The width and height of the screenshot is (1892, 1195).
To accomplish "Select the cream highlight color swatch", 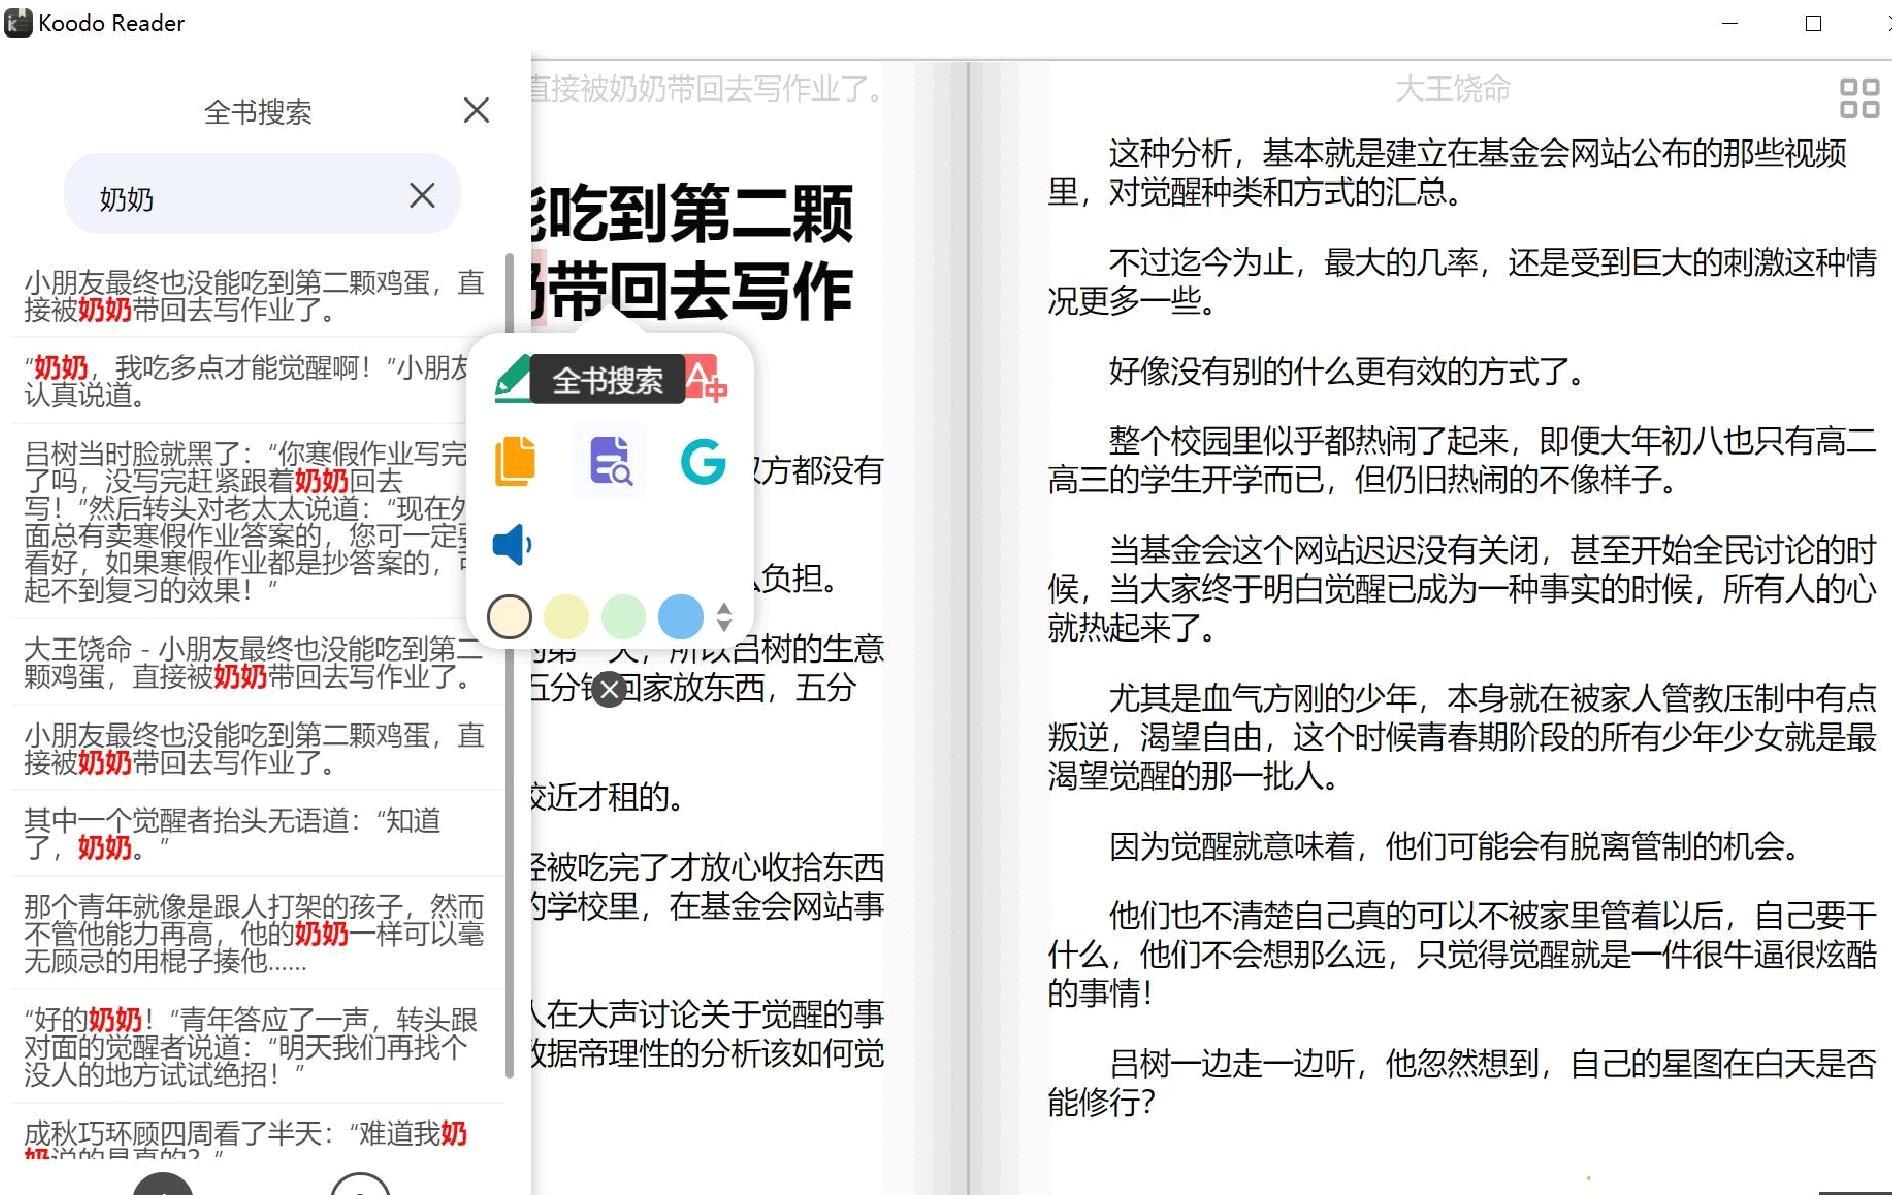I will coord(509,617).
